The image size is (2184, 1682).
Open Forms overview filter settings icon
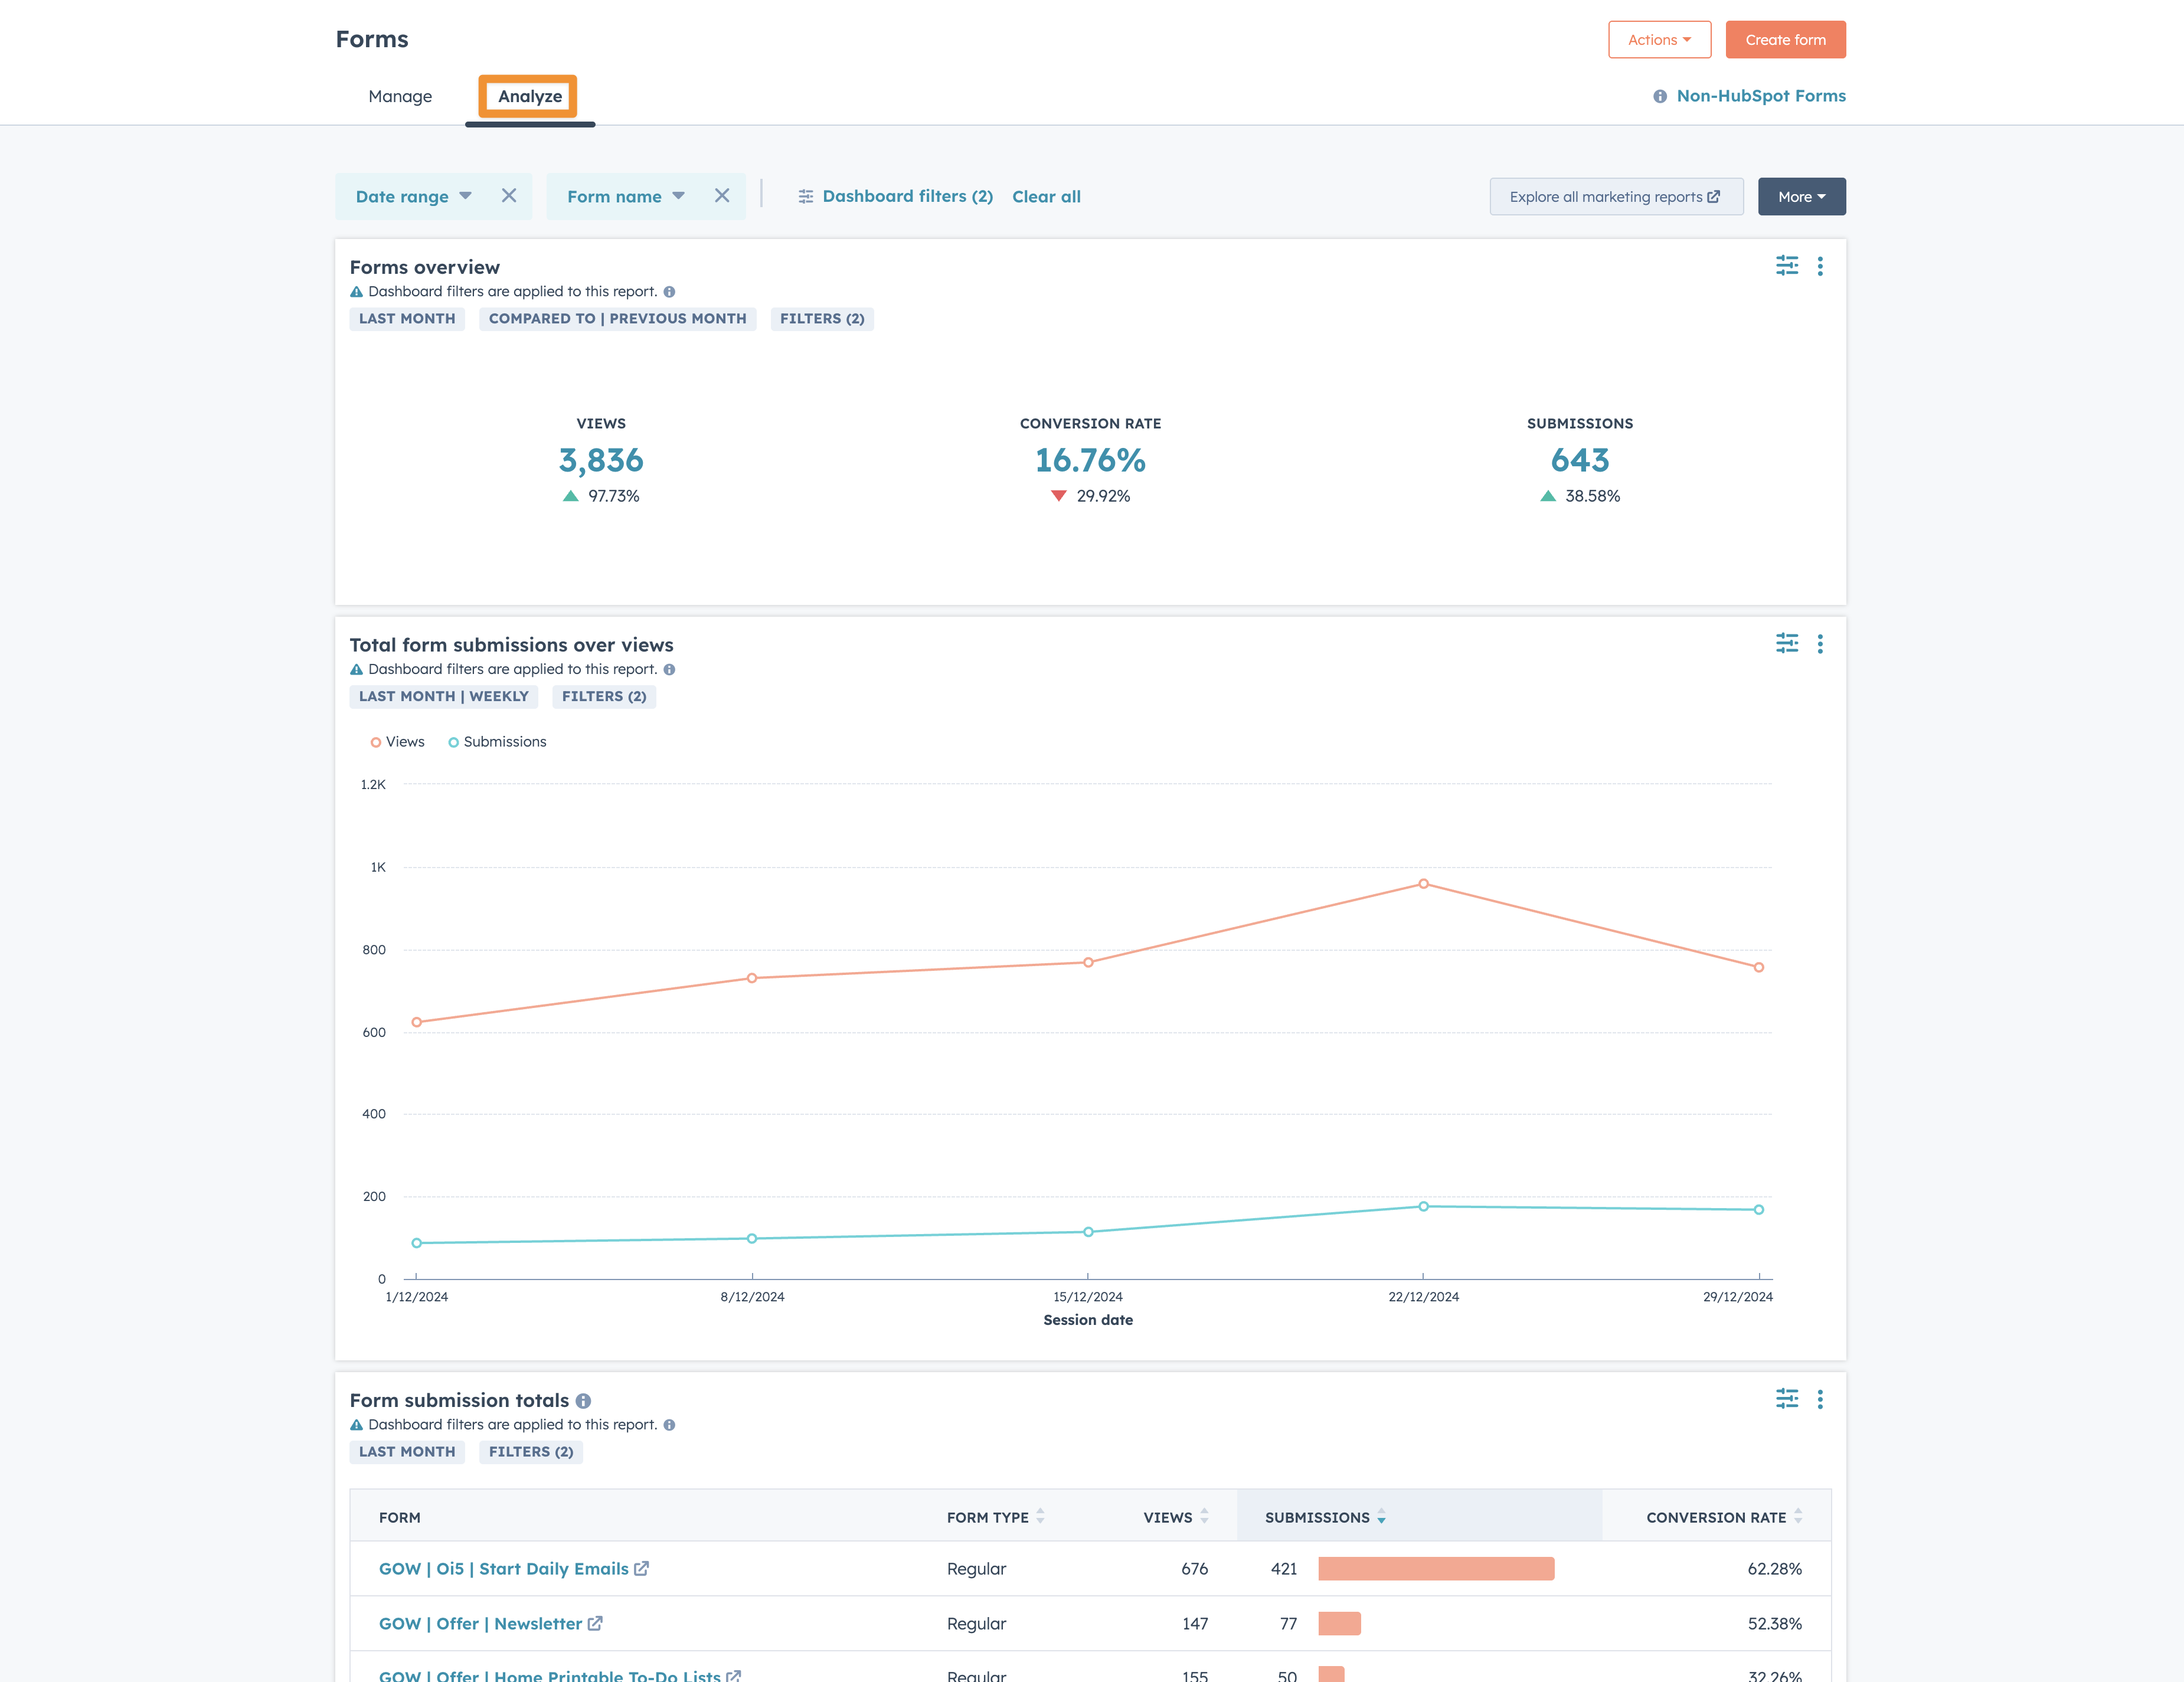1786,265
